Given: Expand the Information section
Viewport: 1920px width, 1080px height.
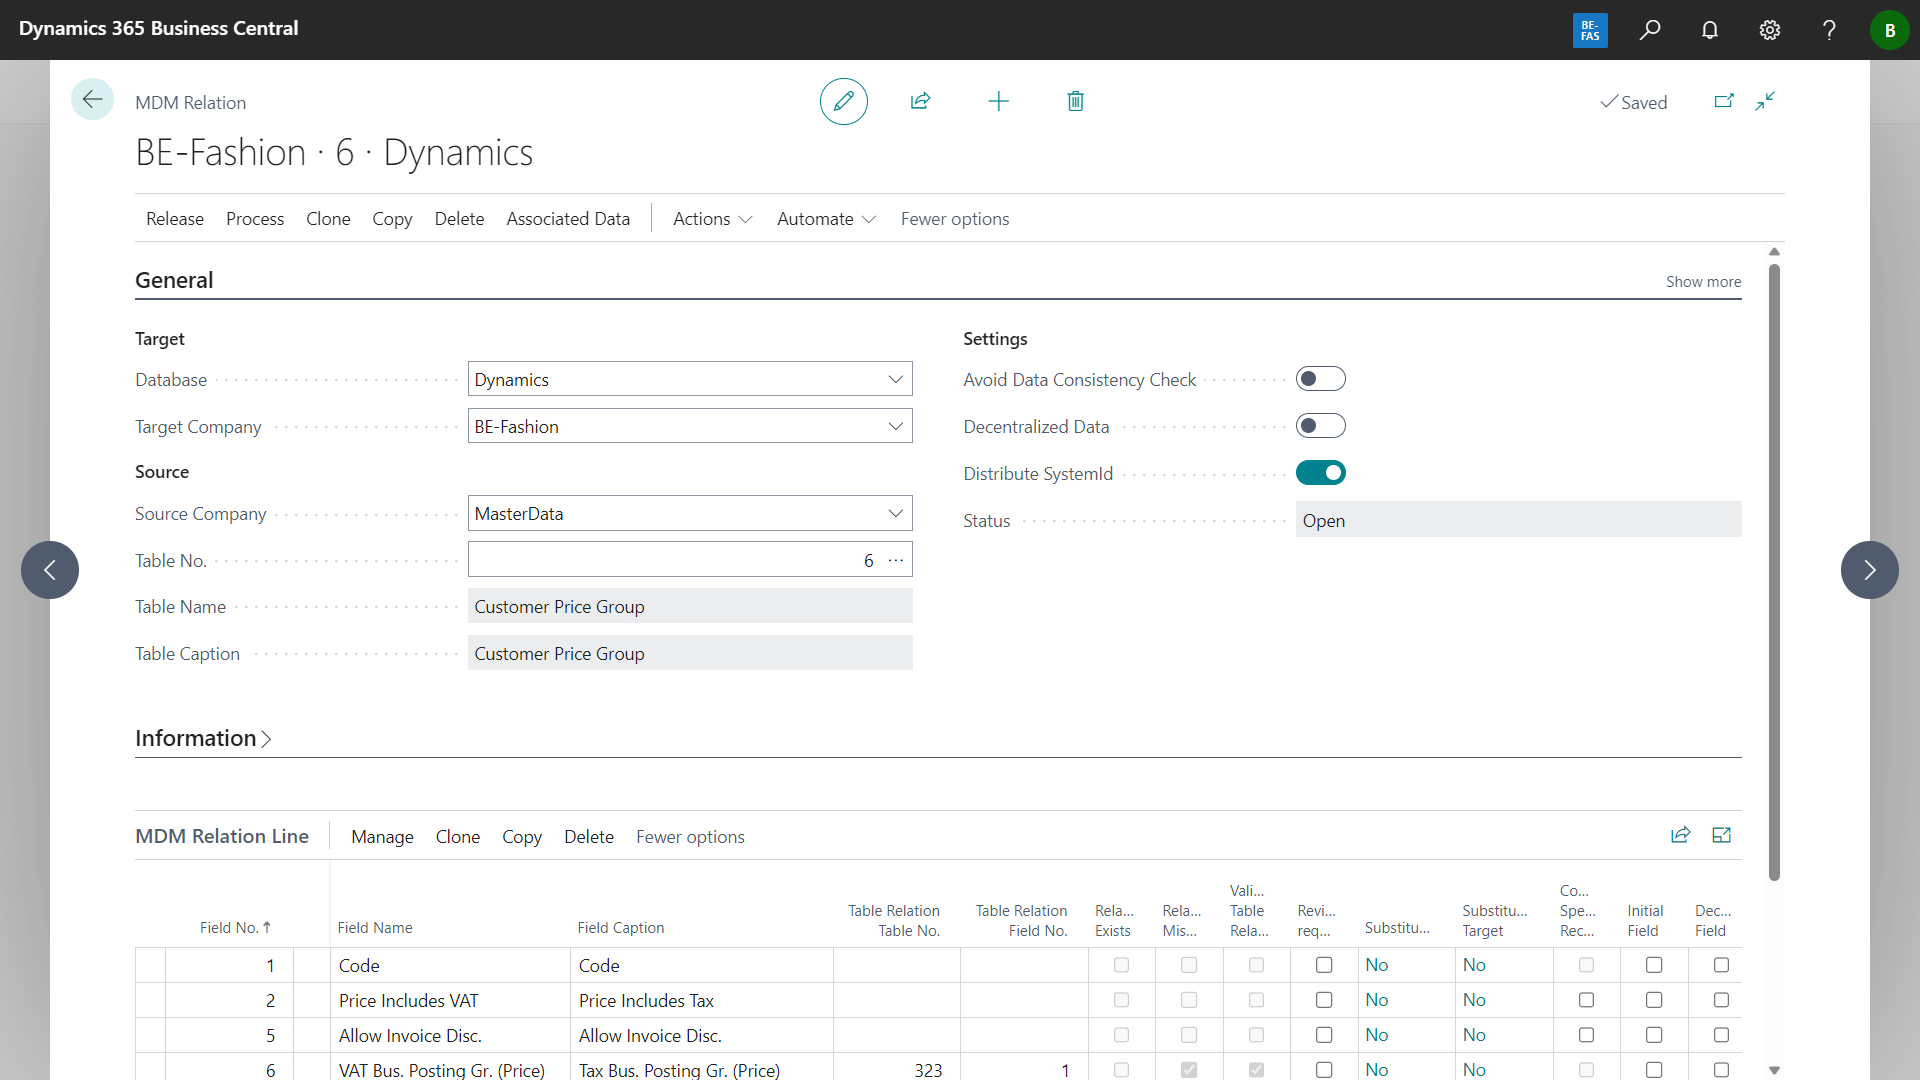Looking at the screenshot, I should (204, 738).
